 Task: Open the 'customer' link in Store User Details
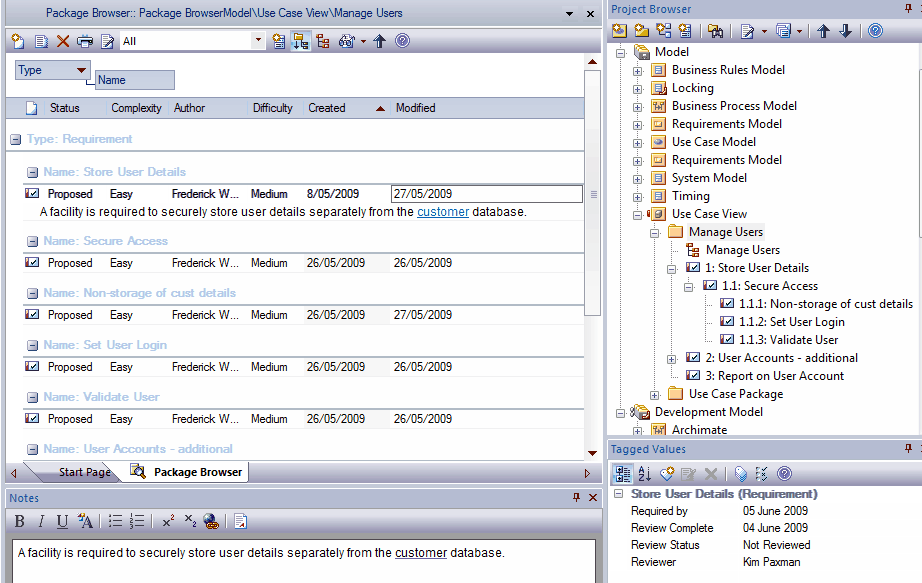(x=443, y=212)
